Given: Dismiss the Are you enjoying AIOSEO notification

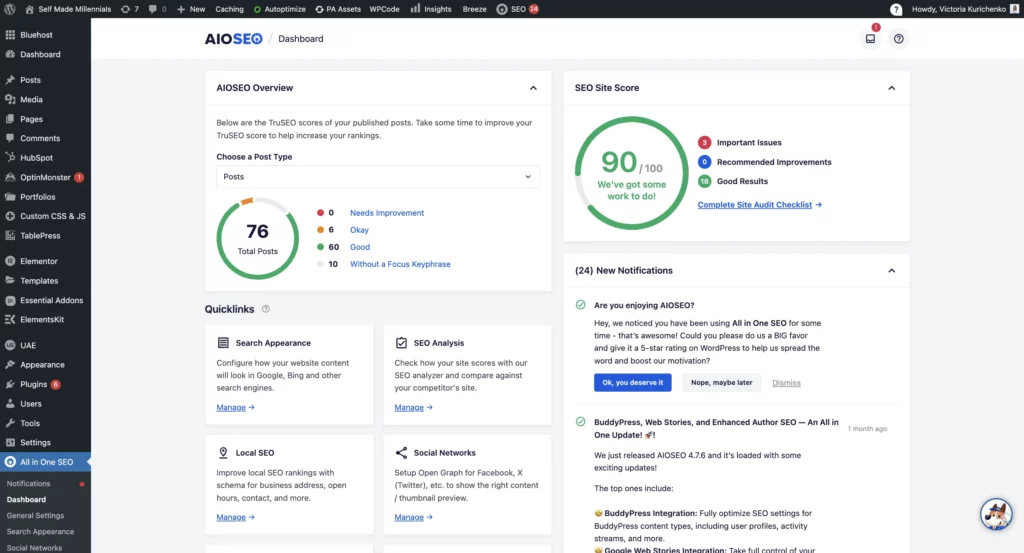Looking at the screenshot, I should (x=786, y=383).
